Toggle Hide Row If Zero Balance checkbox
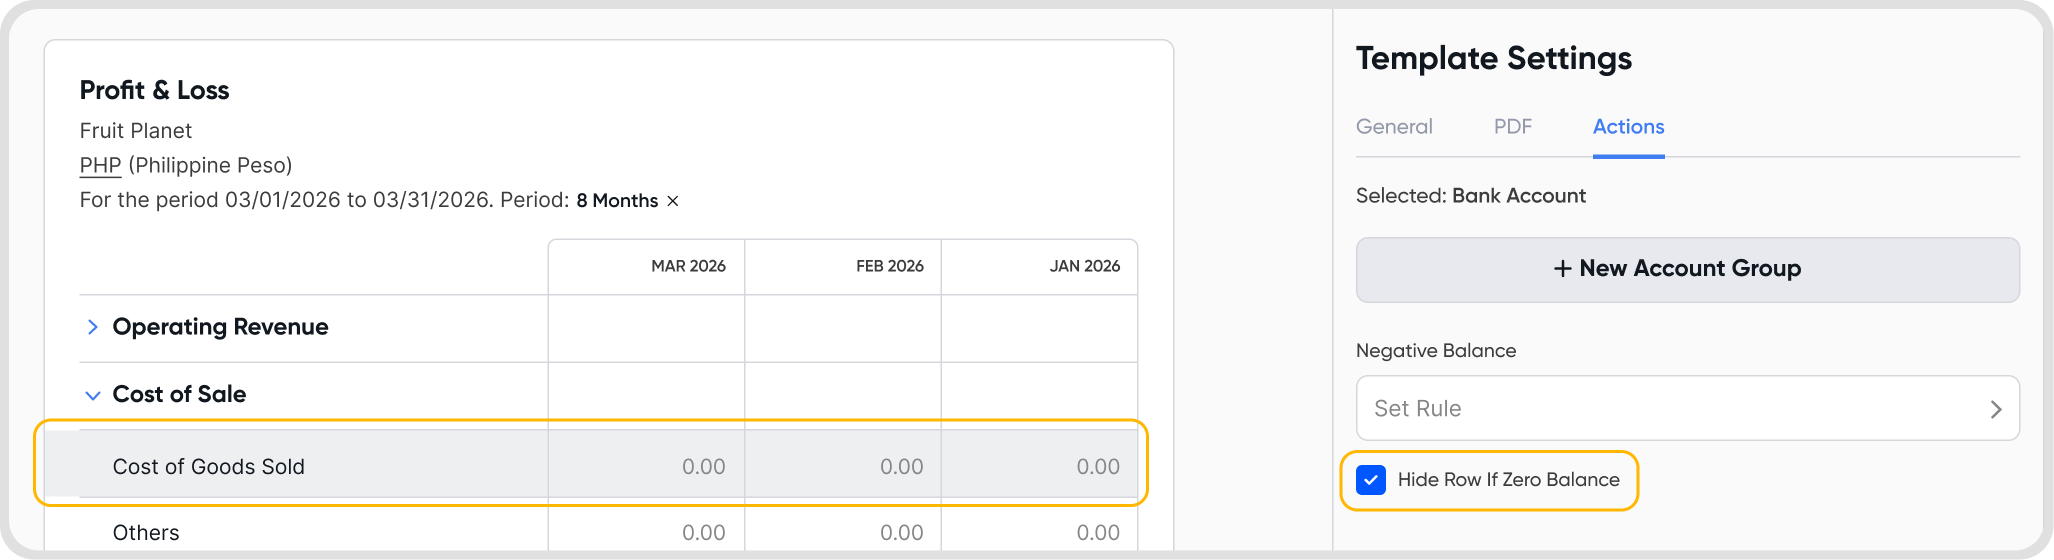 [x=1371, y=480]
